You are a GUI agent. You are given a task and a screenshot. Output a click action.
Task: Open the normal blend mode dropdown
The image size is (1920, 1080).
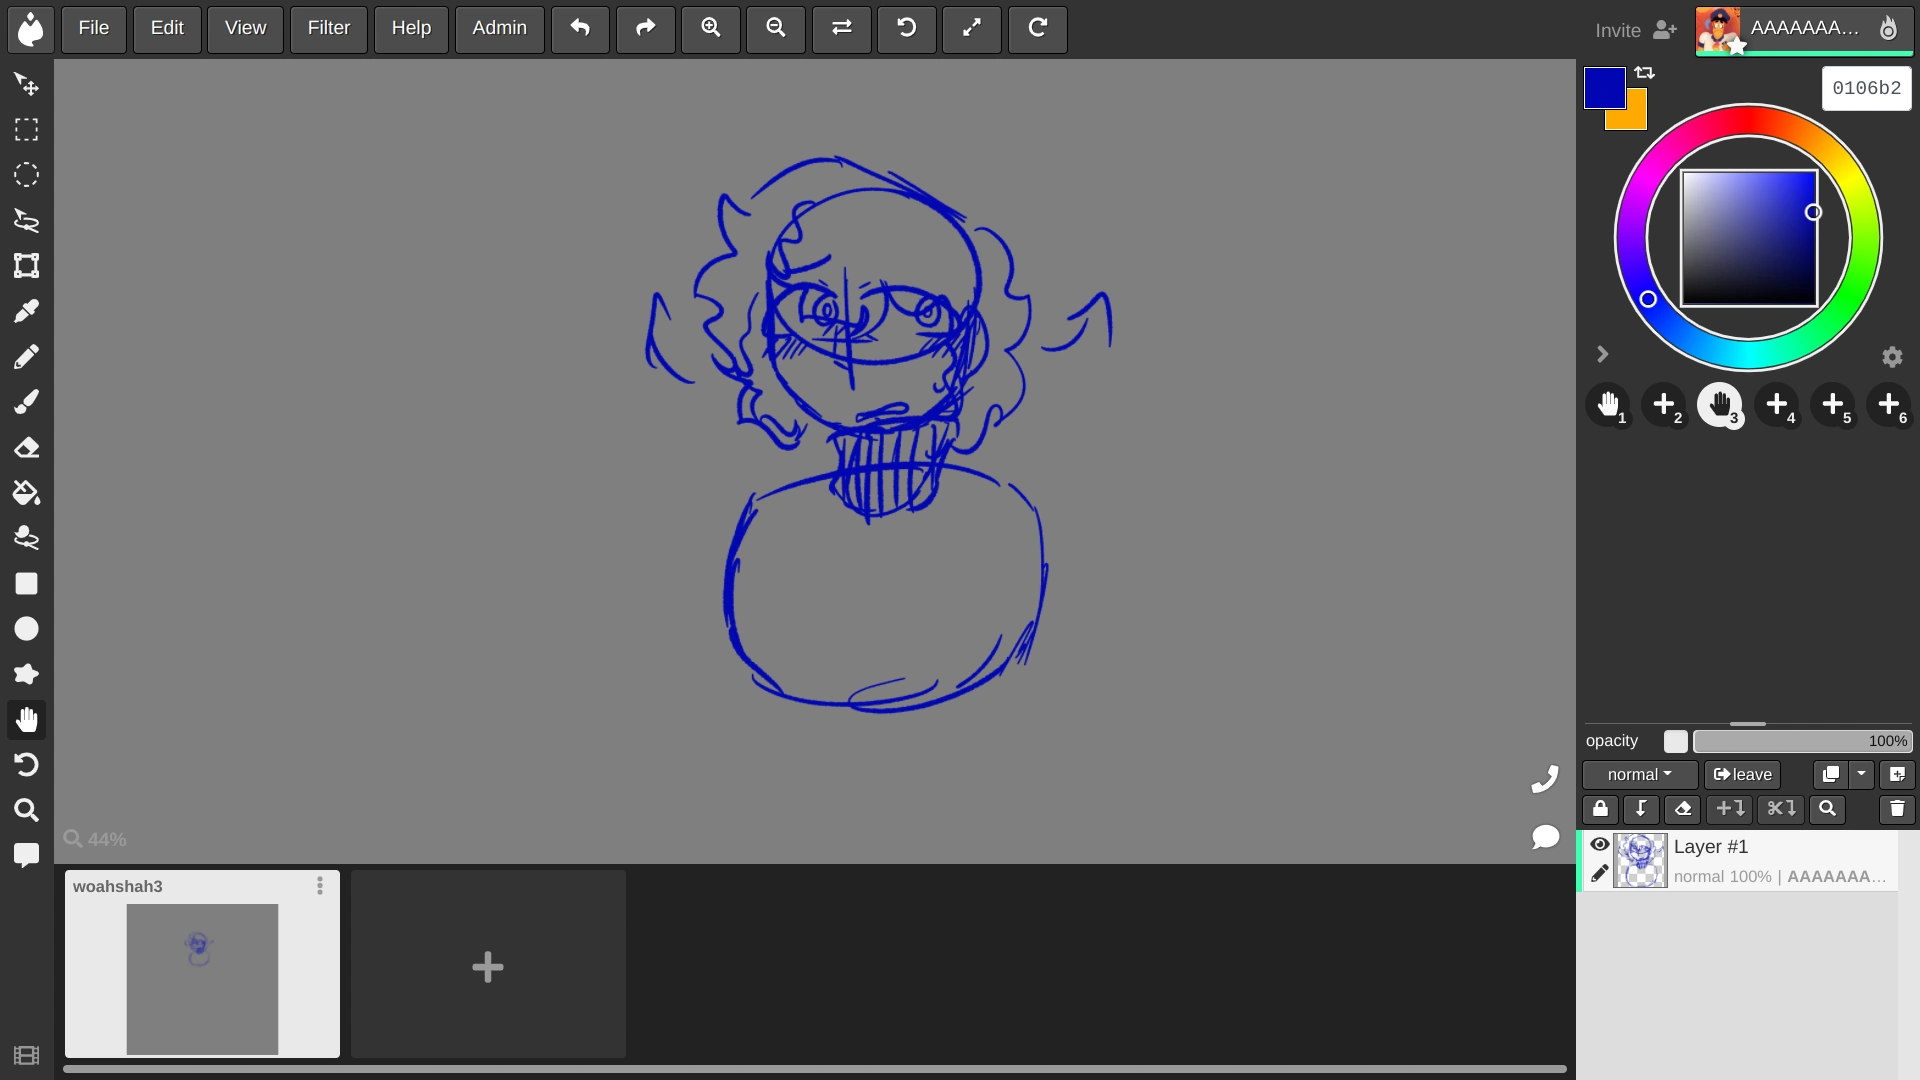point(1638,774)
